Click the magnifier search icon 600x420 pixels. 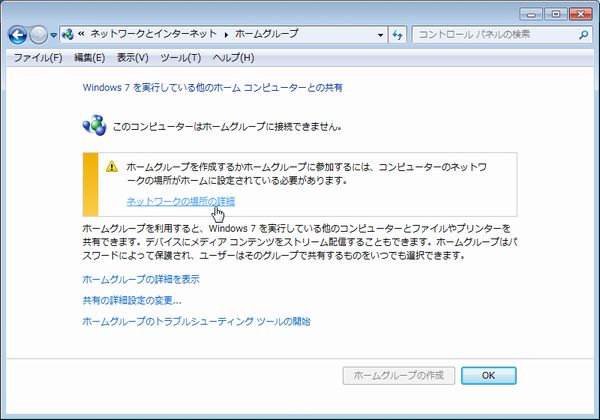(x=583, y=35)
